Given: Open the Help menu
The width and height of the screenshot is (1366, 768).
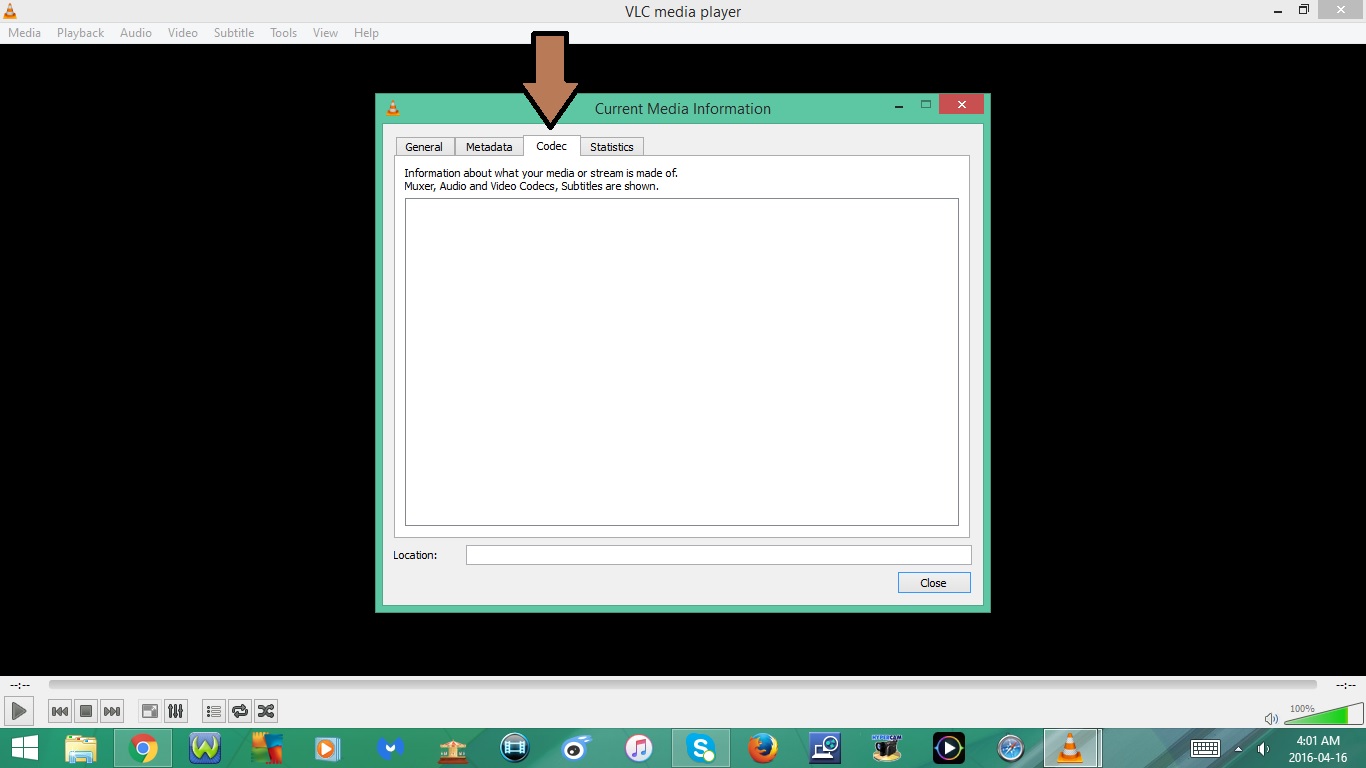Looking at the screenshot, I should [x=366, y=33].
